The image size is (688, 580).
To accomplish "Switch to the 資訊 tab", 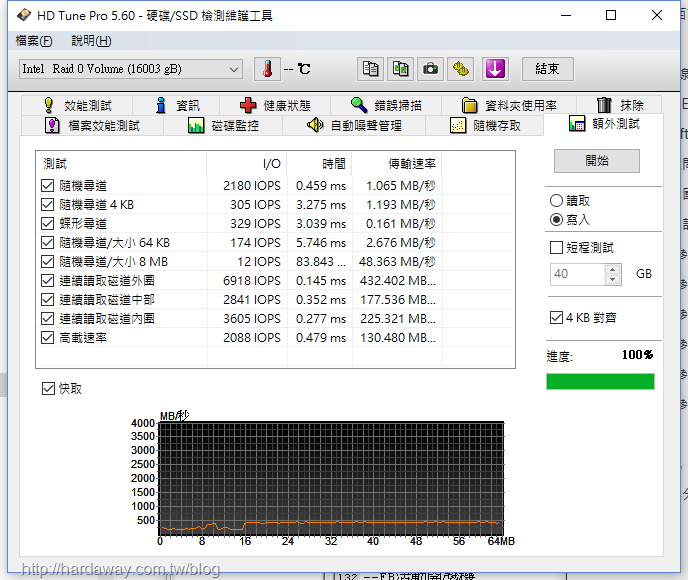I will [176, 105].
